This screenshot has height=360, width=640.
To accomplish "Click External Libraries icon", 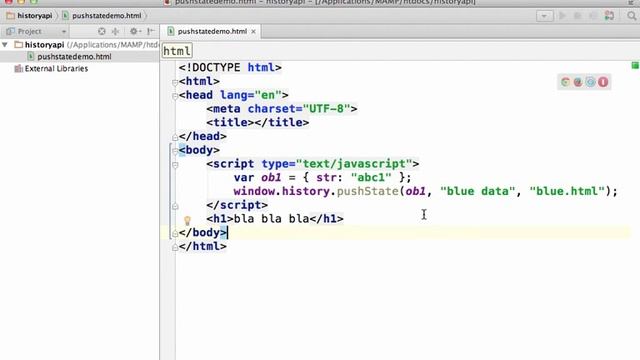I will pos(18,69).
